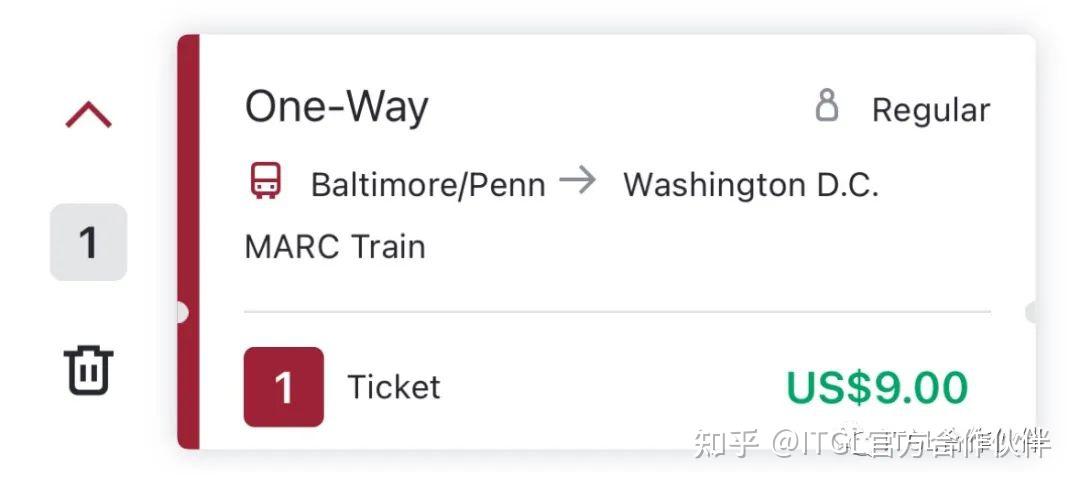1080x488 pixels.
Task: Click the arrow between the stations
Action: coord(577,181)
